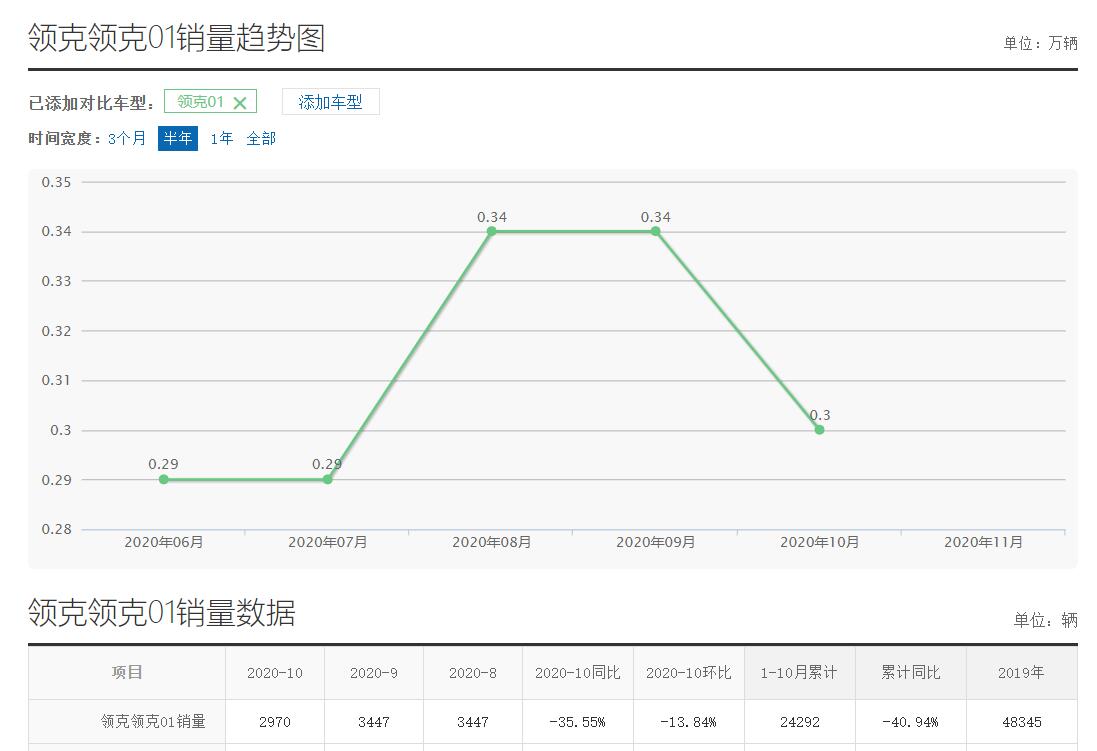Click the 领克领克01销量 row label
Image resolution: width=1097 pixels, height=751 pixels.
pyautogui.click(x=153, y=722)
